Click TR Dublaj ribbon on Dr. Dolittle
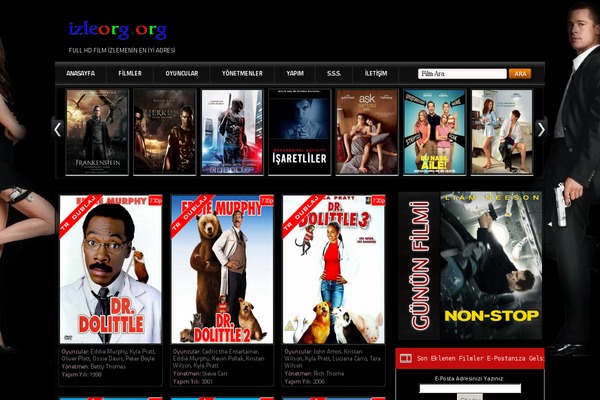600x400 pixels. (78, 215)
